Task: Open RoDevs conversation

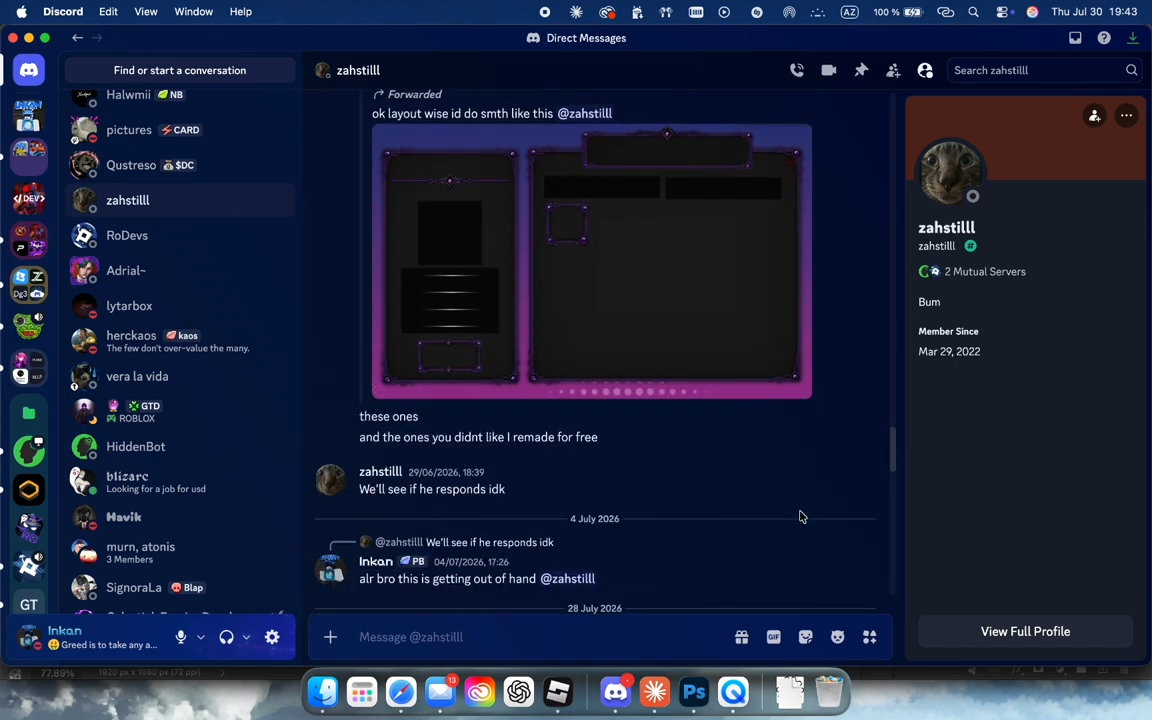Action: 180,235
